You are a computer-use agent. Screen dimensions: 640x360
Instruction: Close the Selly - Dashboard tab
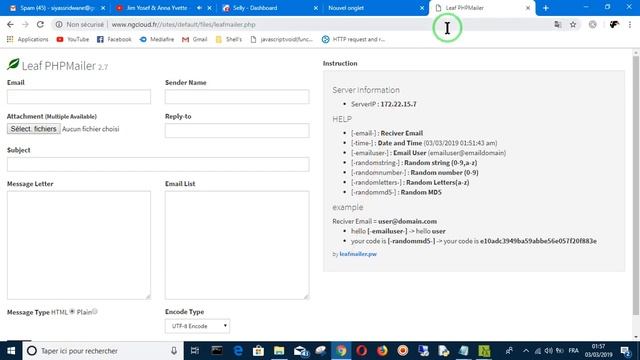316,8
